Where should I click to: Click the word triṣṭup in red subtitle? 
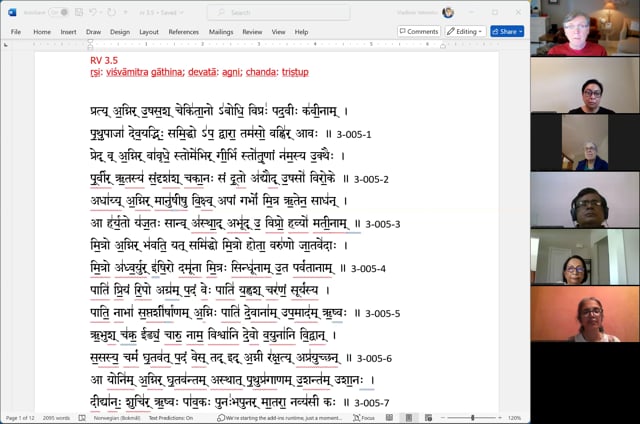(295, 72)
